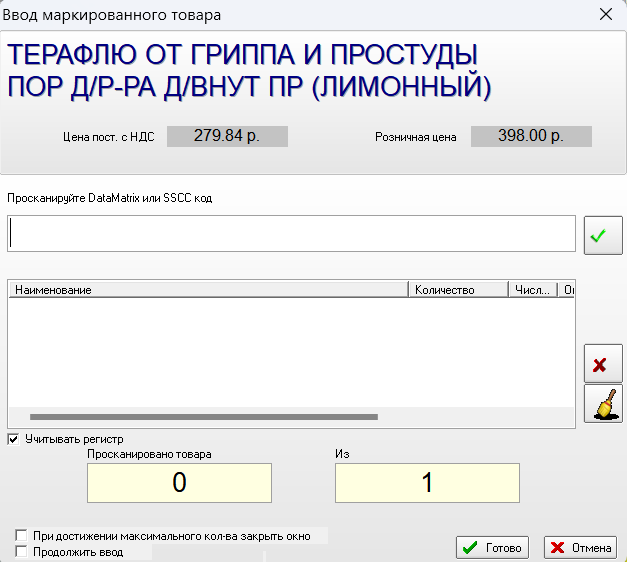This screenshot has width=627, height=562.
Task: Confirm scanned code with green checkmark button
Action: (603, 235)
